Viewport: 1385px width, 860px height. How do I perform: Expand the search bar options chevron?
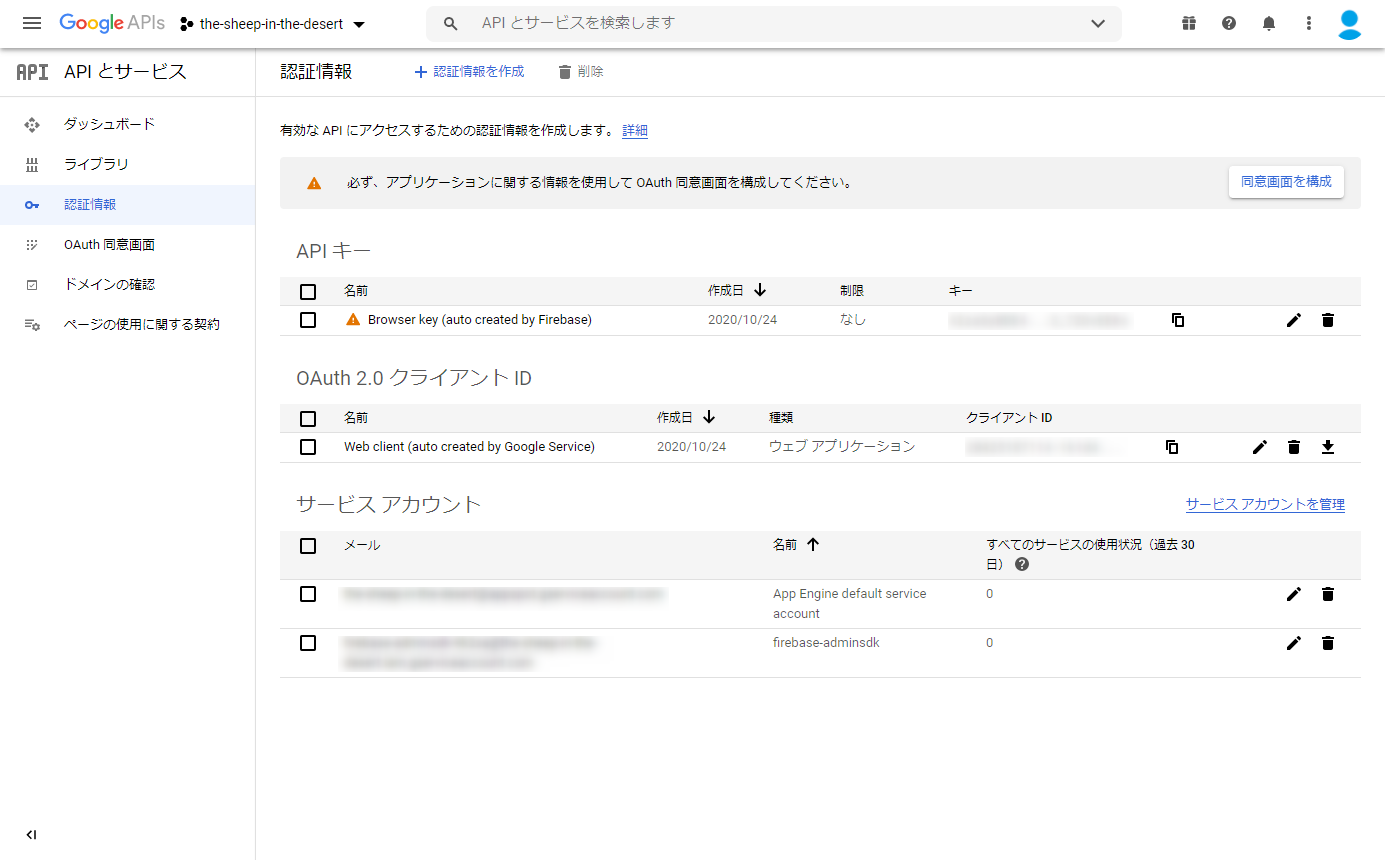(x=1097, y=23)
